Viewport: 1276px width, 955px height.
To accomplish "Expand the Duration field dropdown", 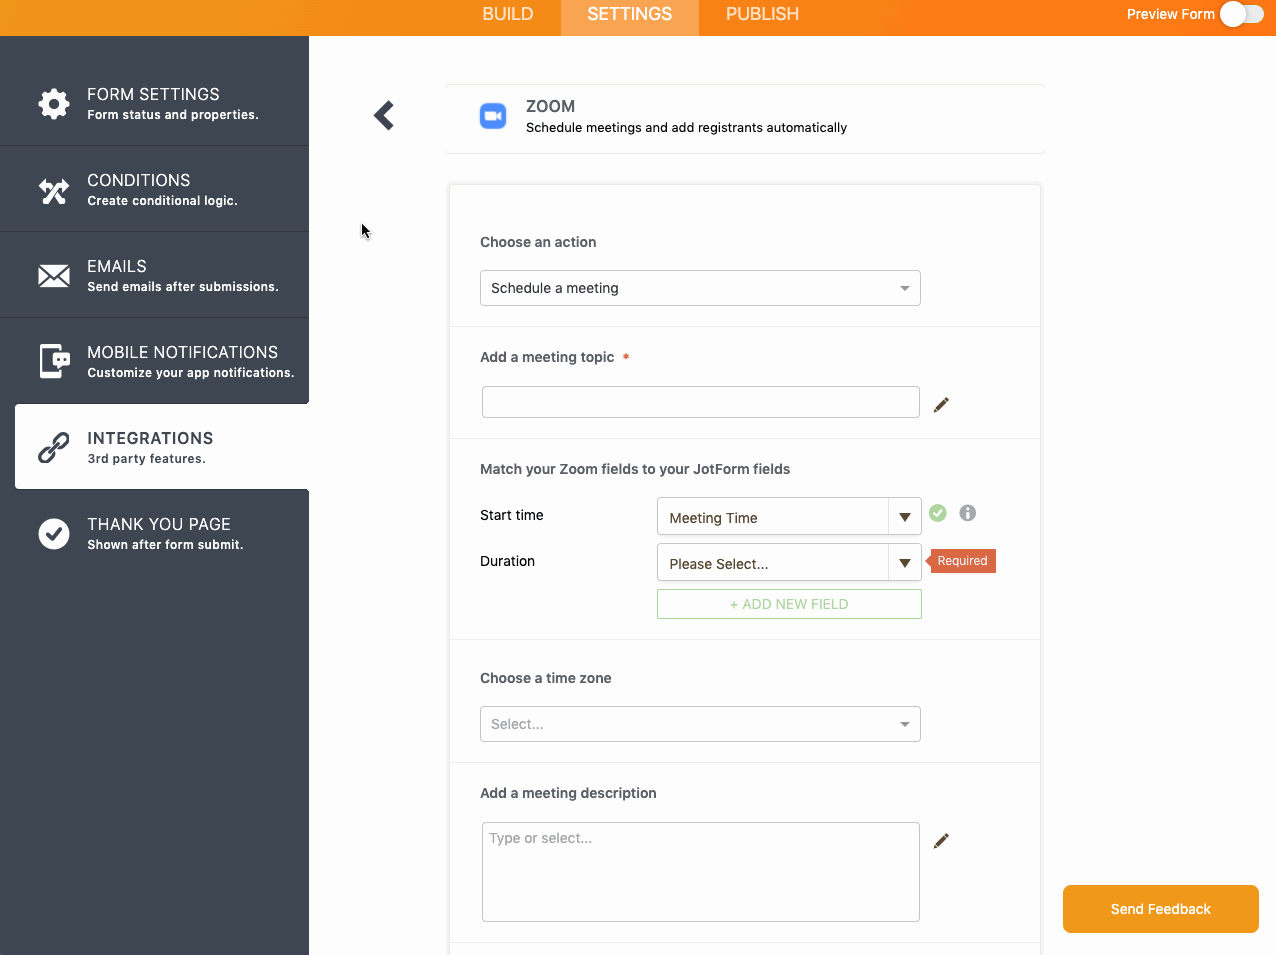I will click(904, 563).
